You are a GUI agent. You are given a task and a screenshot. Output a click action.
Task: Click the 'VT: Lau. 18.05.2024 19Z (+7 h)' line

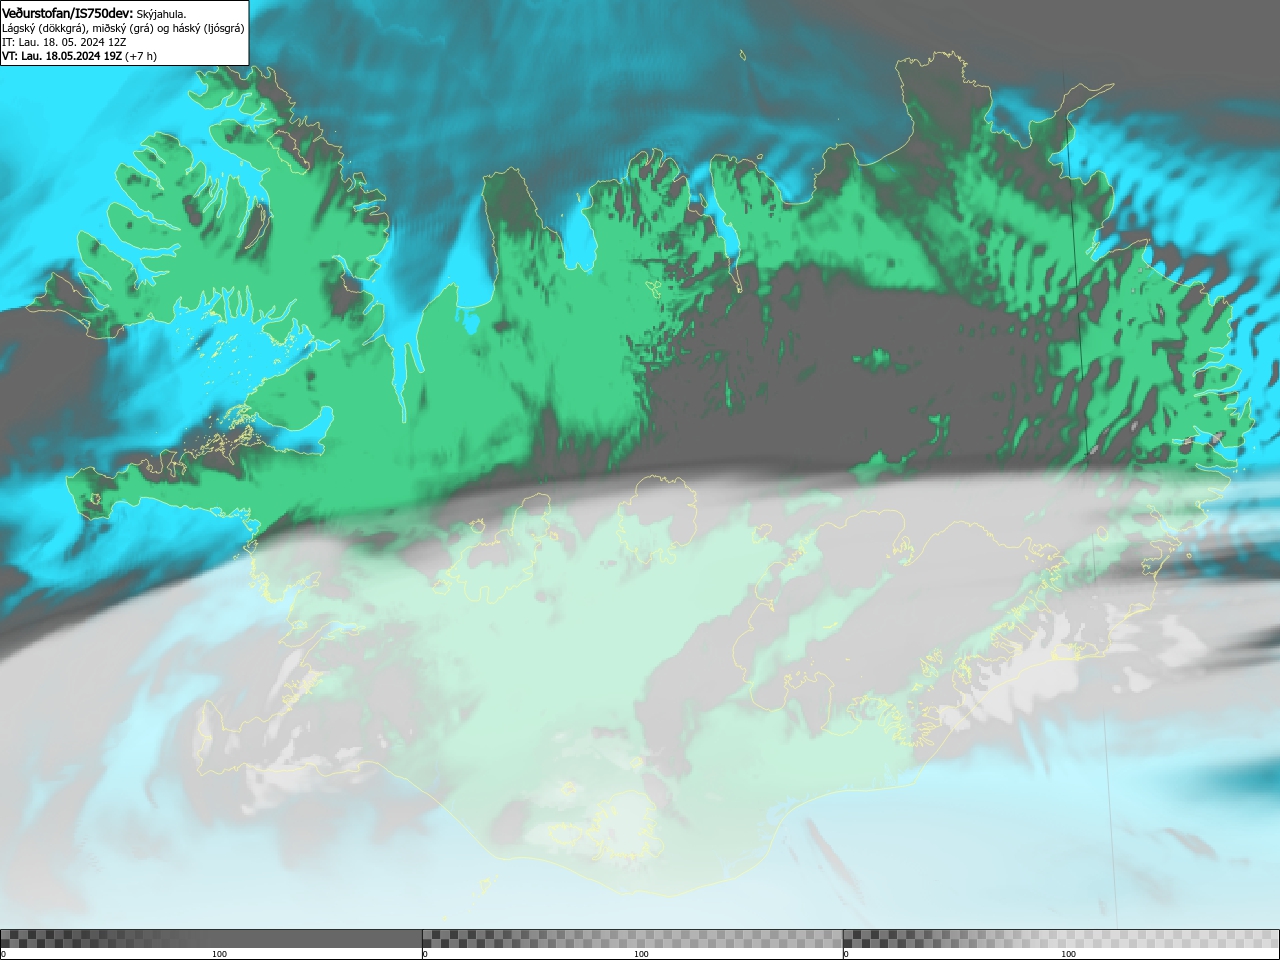coord(79,56)
